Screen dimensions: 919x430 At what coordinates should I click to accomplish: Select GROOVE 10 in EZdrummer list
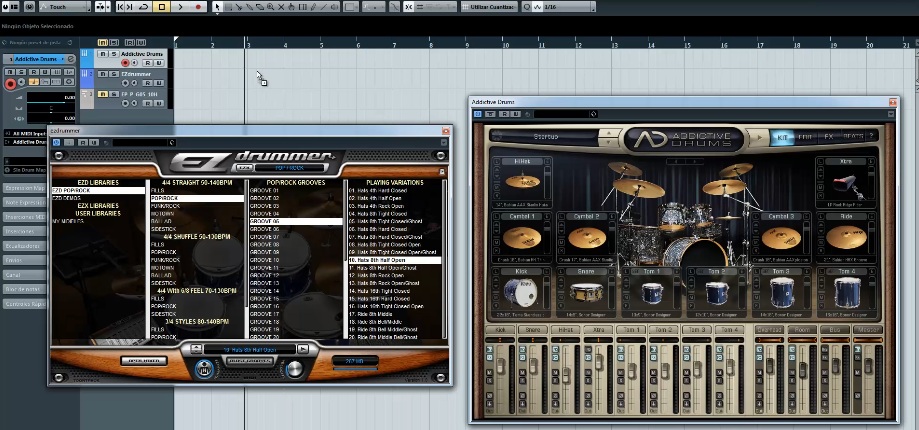tap(296, 260)
